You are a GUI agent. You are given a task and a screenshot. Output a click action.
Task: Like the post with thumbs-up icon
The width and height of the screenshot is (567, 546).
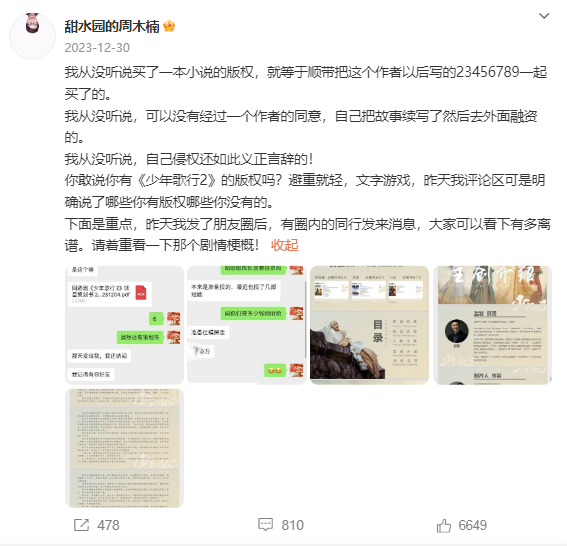[x=444, y=525]
